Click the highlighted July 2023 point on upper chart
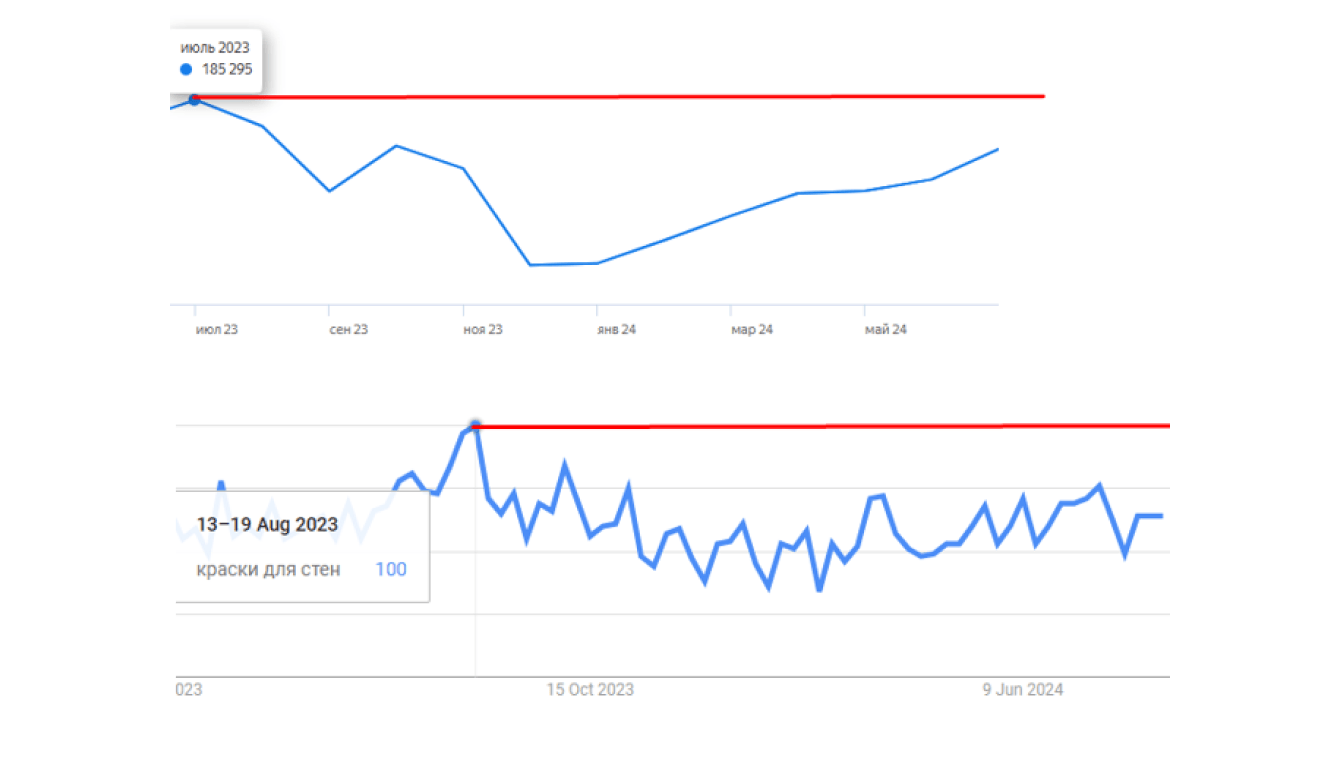Viewport: 1340px width, 769px height. [x=194, y=99]
